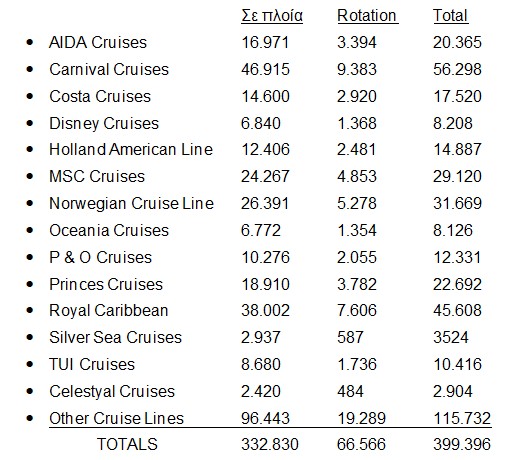The height and width of the screenshot is (460, 529).
Task: Click Costa Cruises total 17.520
Action: click(457, 97)
